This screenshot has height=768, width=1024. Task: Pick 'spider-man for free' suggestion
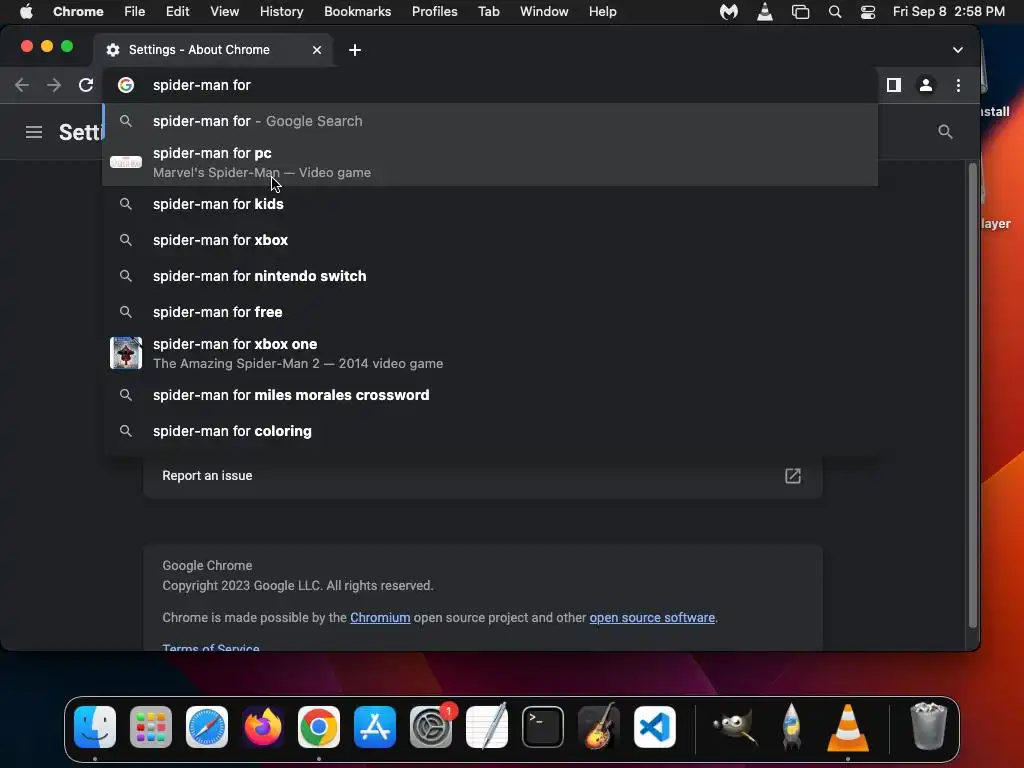click(x=490, y=312)
